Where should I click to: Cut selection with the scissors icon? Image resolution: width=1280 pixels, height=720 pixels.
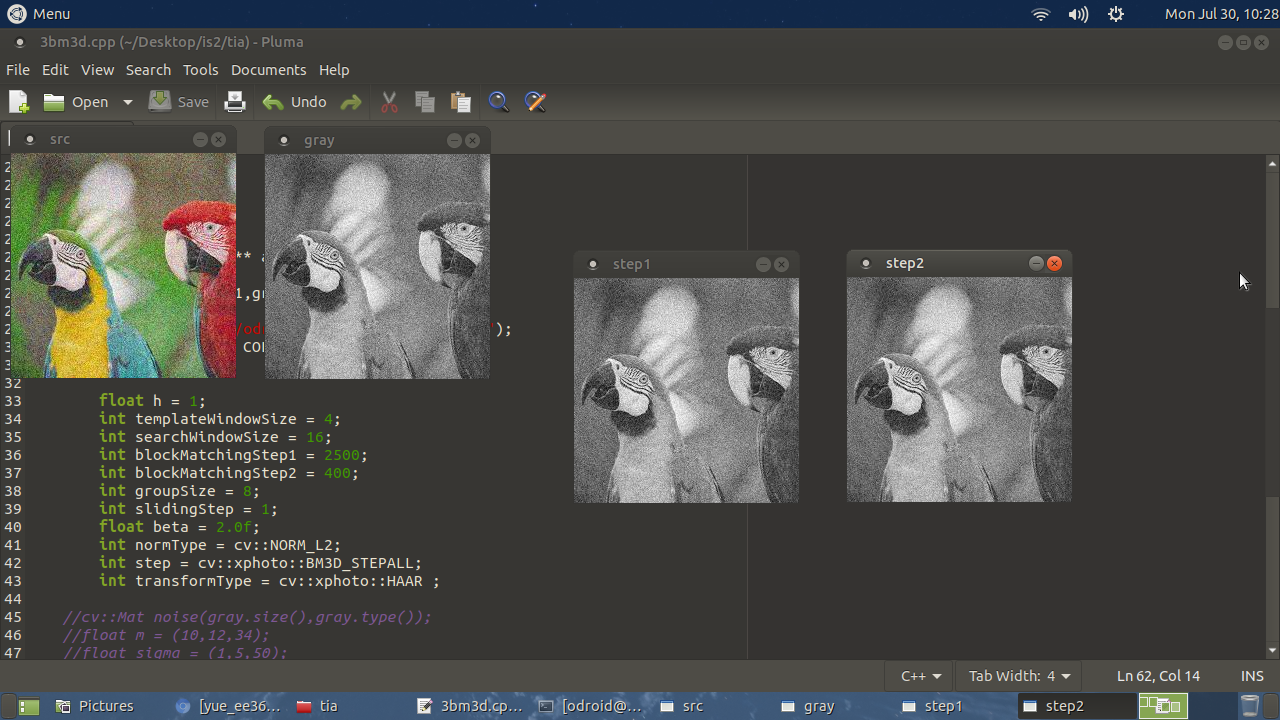pos(389,102)
